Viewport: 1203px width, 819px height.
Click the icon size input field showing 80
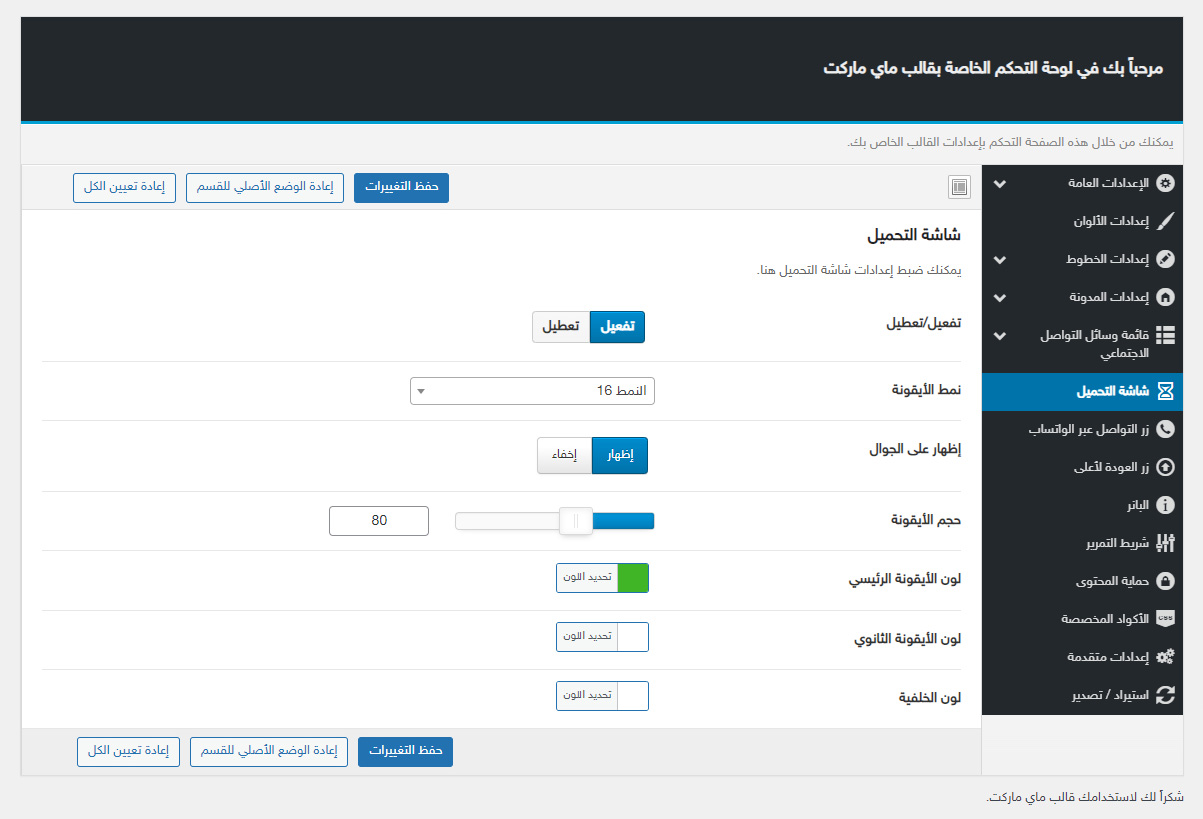[x=379, y=521]
